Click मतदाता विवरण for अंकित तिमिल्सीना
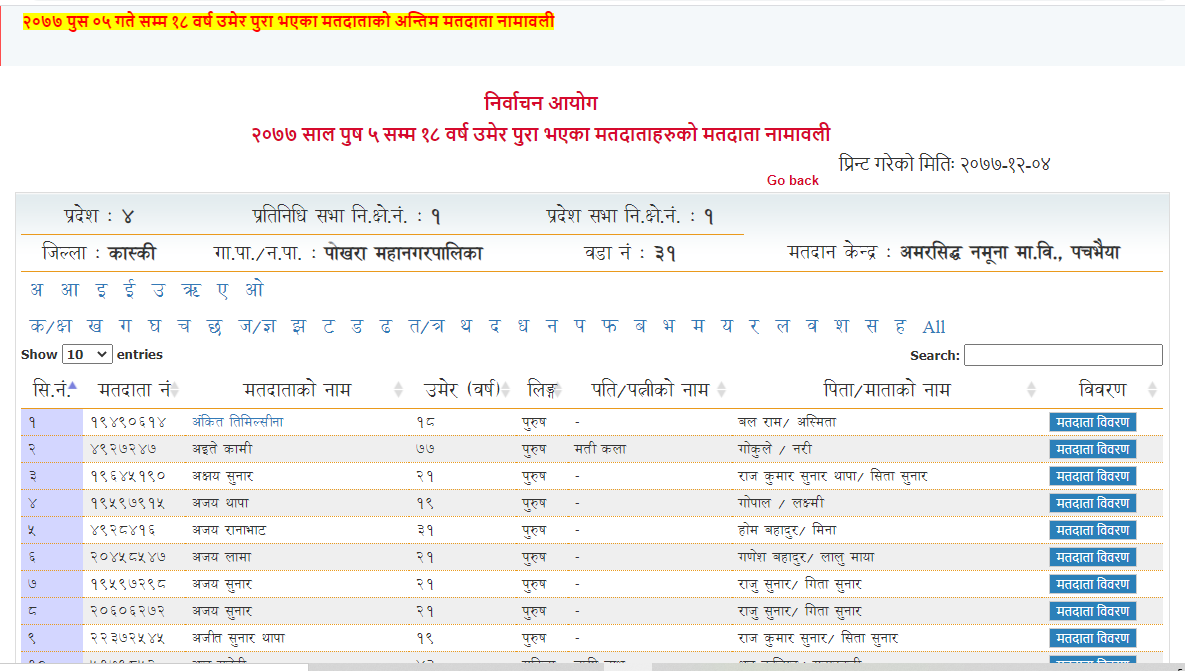Image resolution: width=1185 pixels, height=671 pixels. click(x=1092, y=422)
